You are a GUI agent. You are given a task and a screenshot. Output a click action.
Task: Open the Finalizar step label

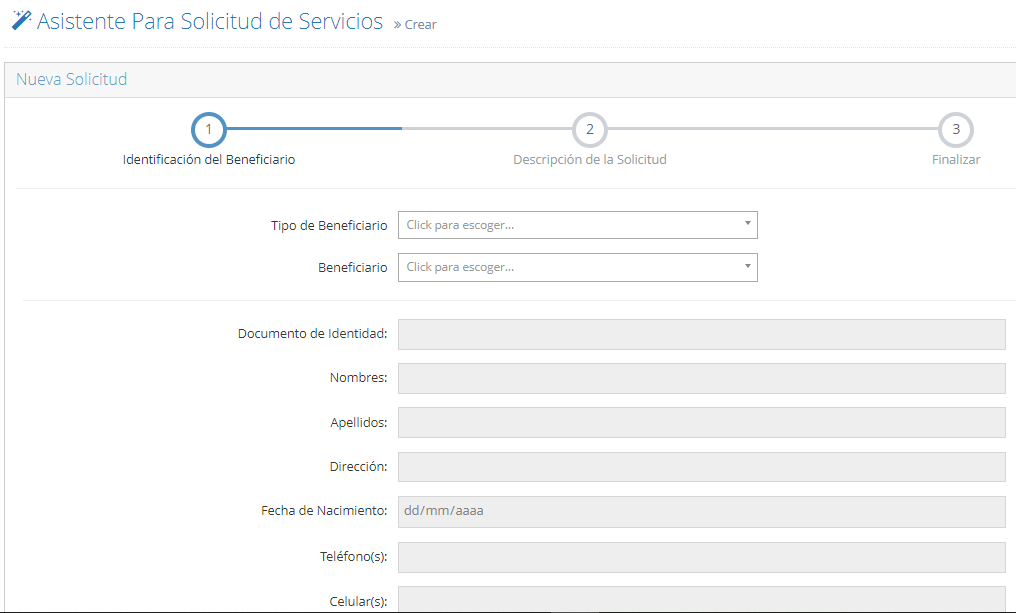[956, 160]
